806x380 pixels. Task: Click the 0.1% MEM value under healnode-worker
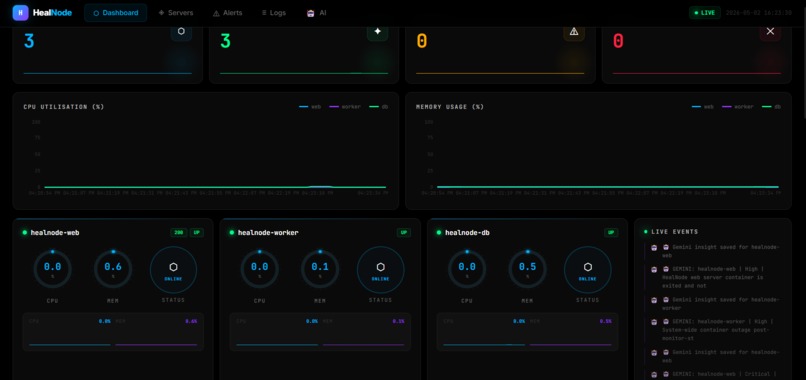click(398, 321)
